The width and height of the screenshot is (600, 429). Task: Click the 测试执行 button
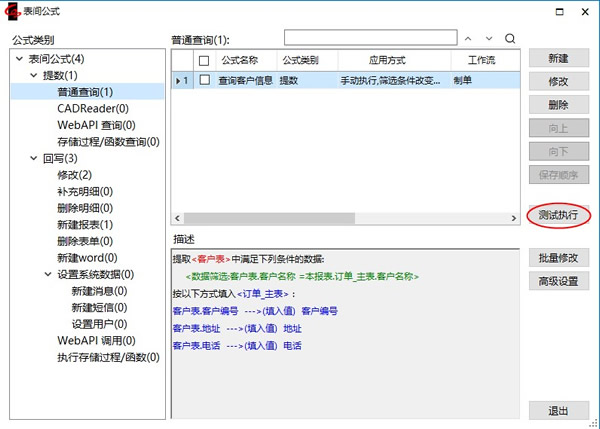pos(558,216)
